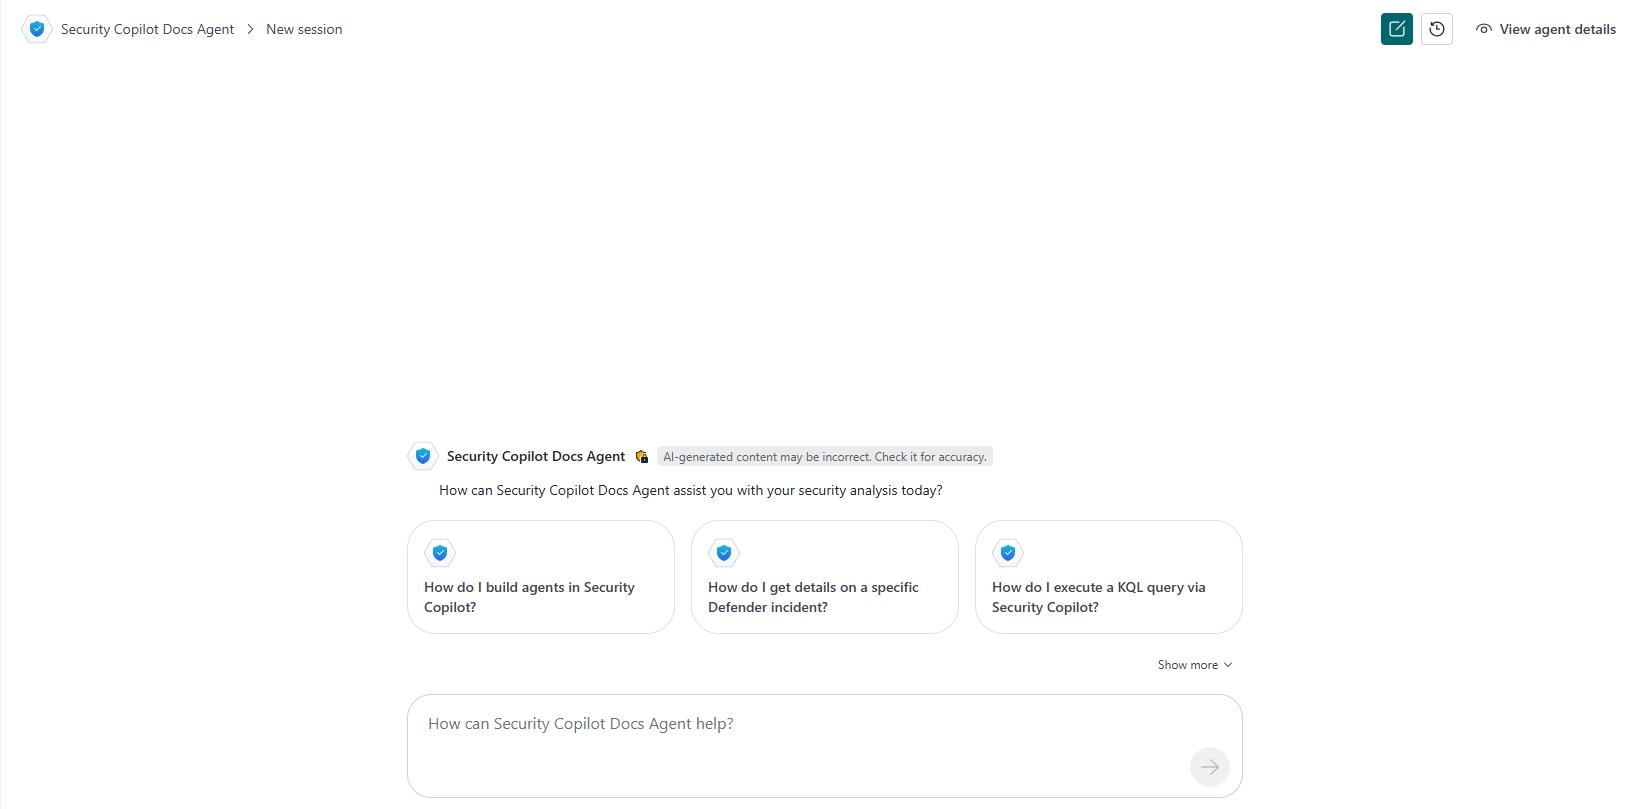Focus the 'How can Security Copilot Docs Agent help?' box

(825, 746)
